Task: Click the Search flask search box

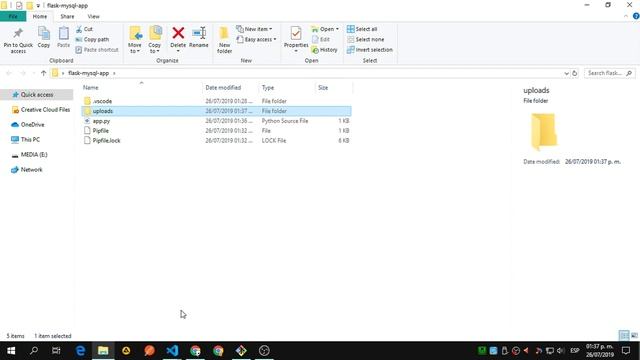Action: (x=610, y=73)
